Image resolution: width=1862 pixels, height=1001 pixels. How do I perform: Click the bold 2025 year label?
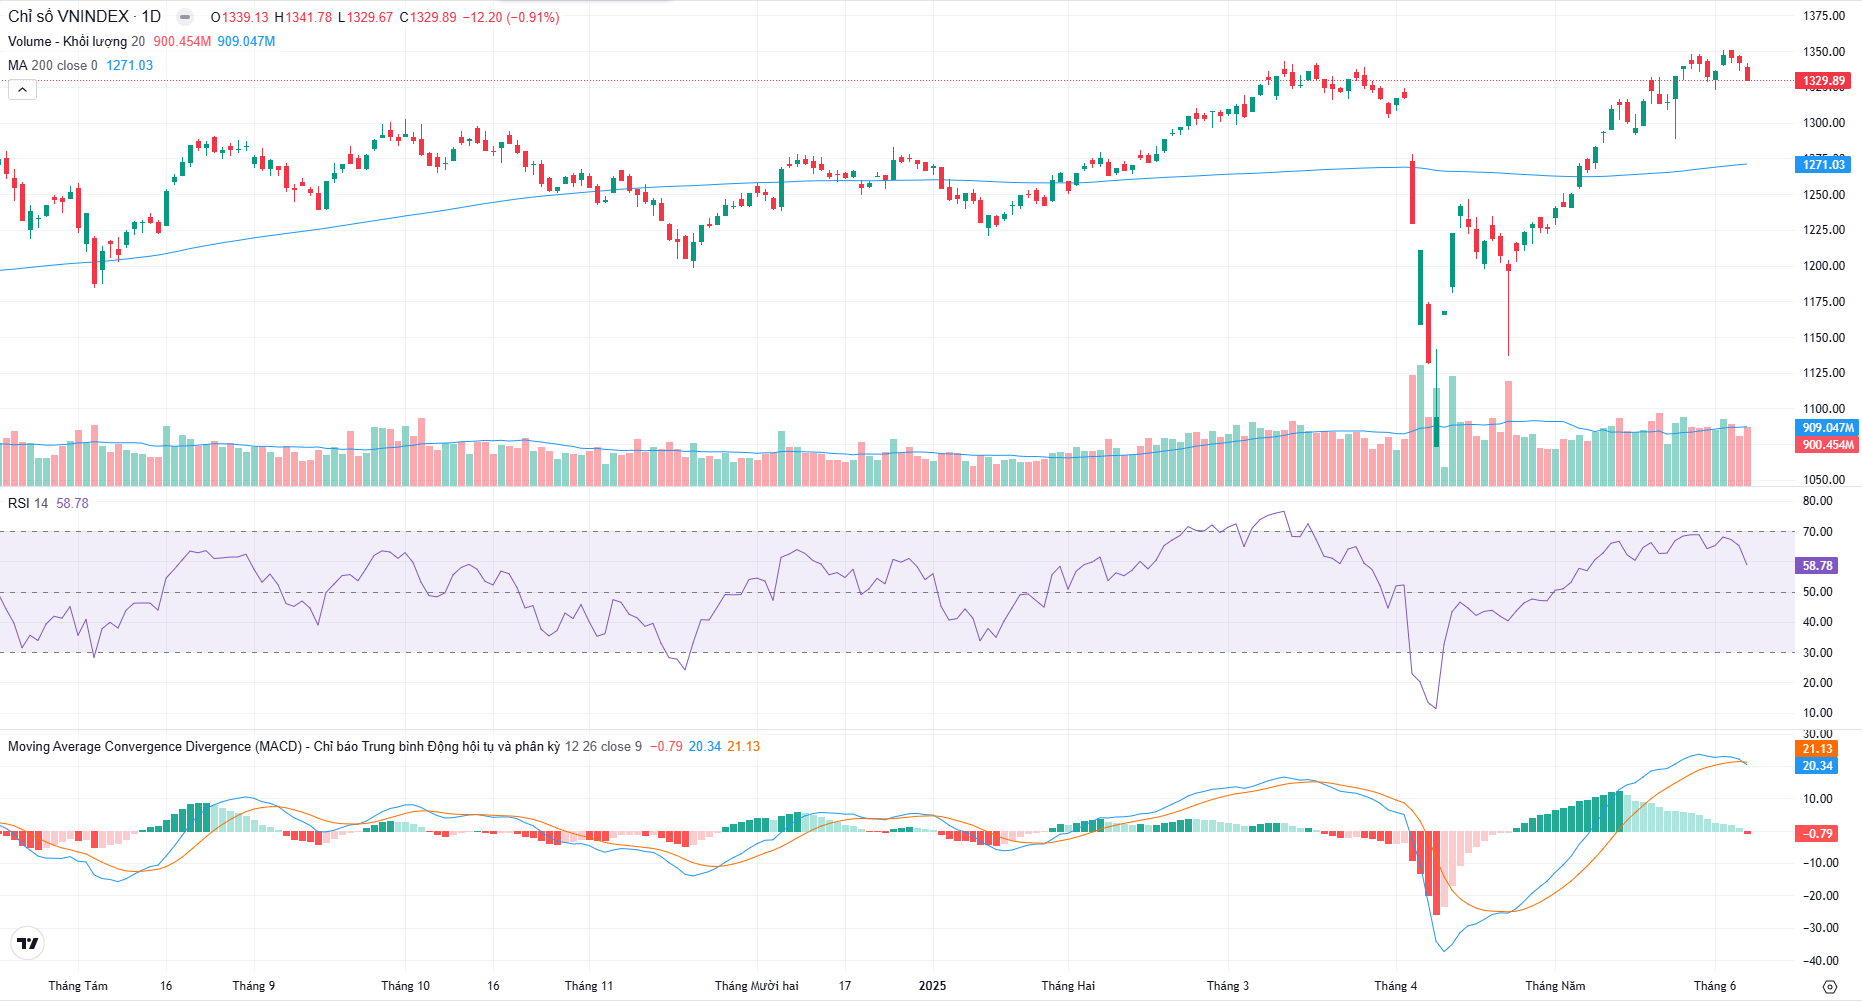point(932,986)
